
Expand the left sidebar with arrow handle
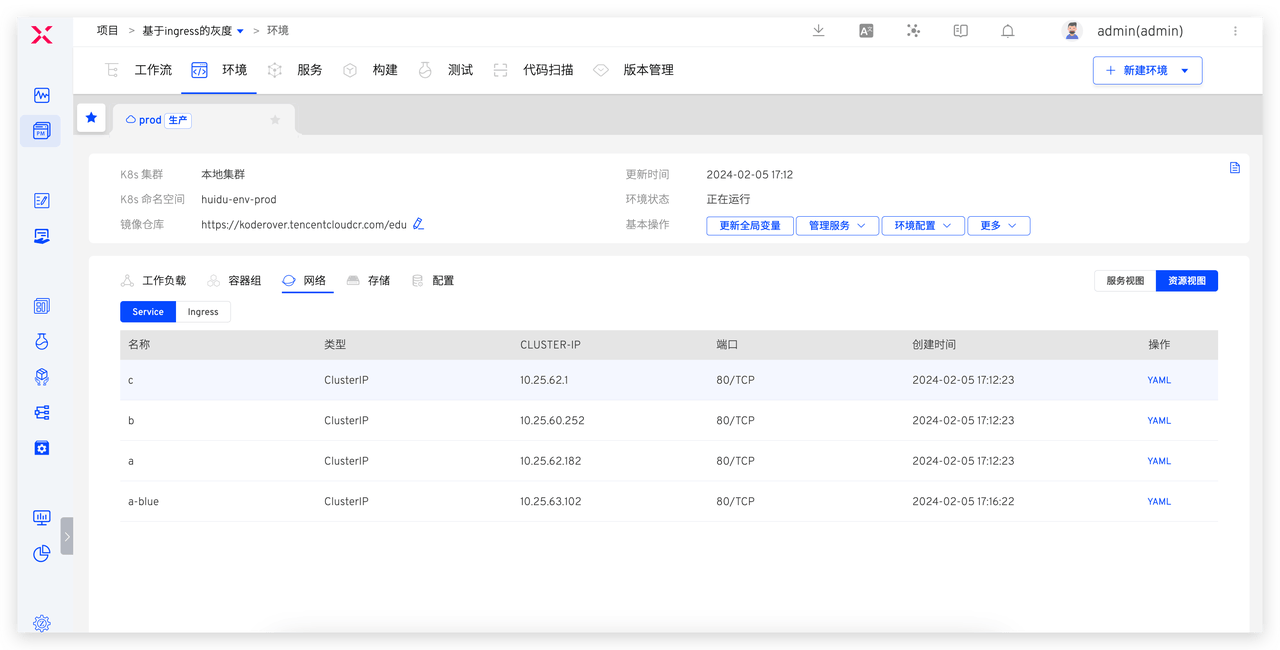coord(67,536)
